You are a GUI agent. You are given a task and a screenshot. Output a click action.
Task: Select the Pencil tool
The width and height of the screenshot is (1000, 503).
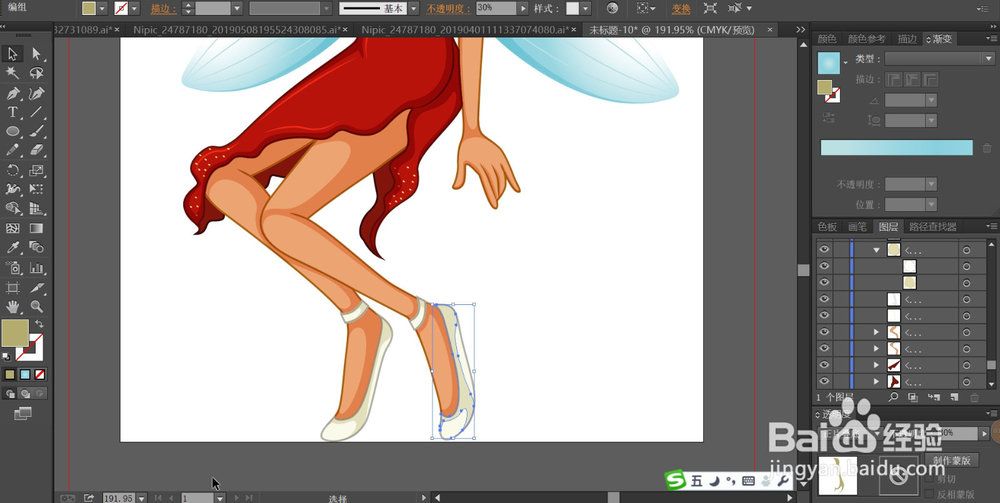click(x=13, y=150)
